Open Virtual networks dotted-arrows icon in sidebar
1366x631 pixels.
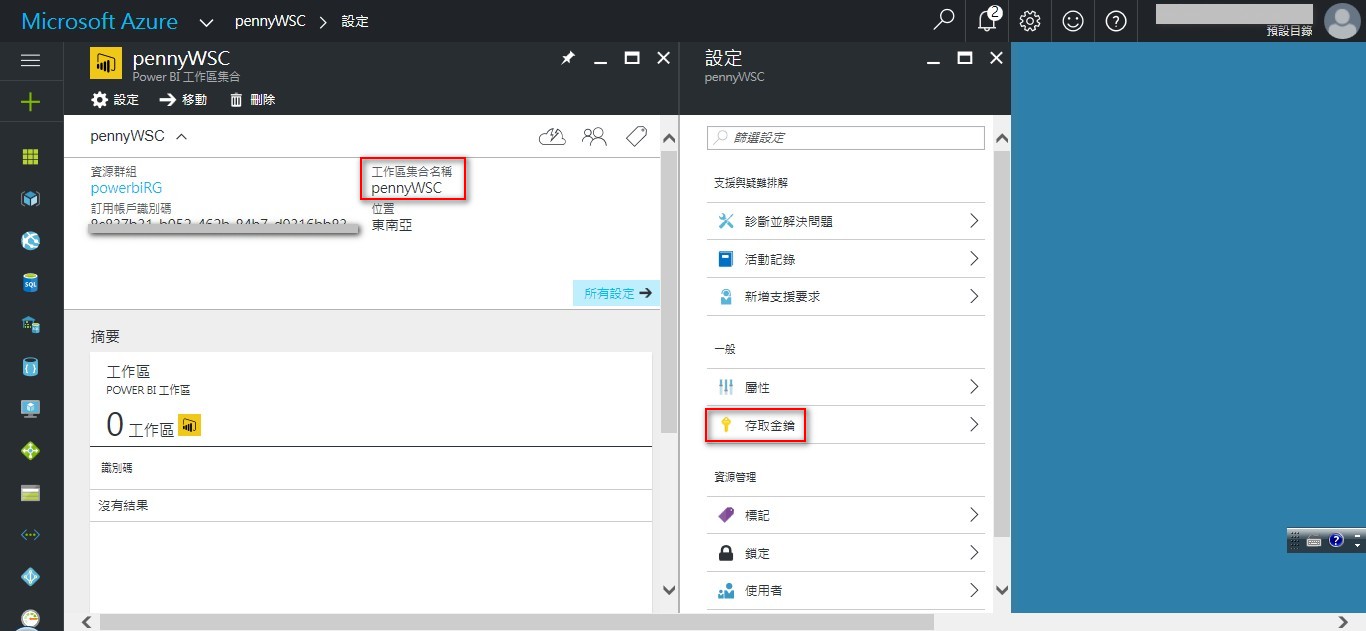30,535
